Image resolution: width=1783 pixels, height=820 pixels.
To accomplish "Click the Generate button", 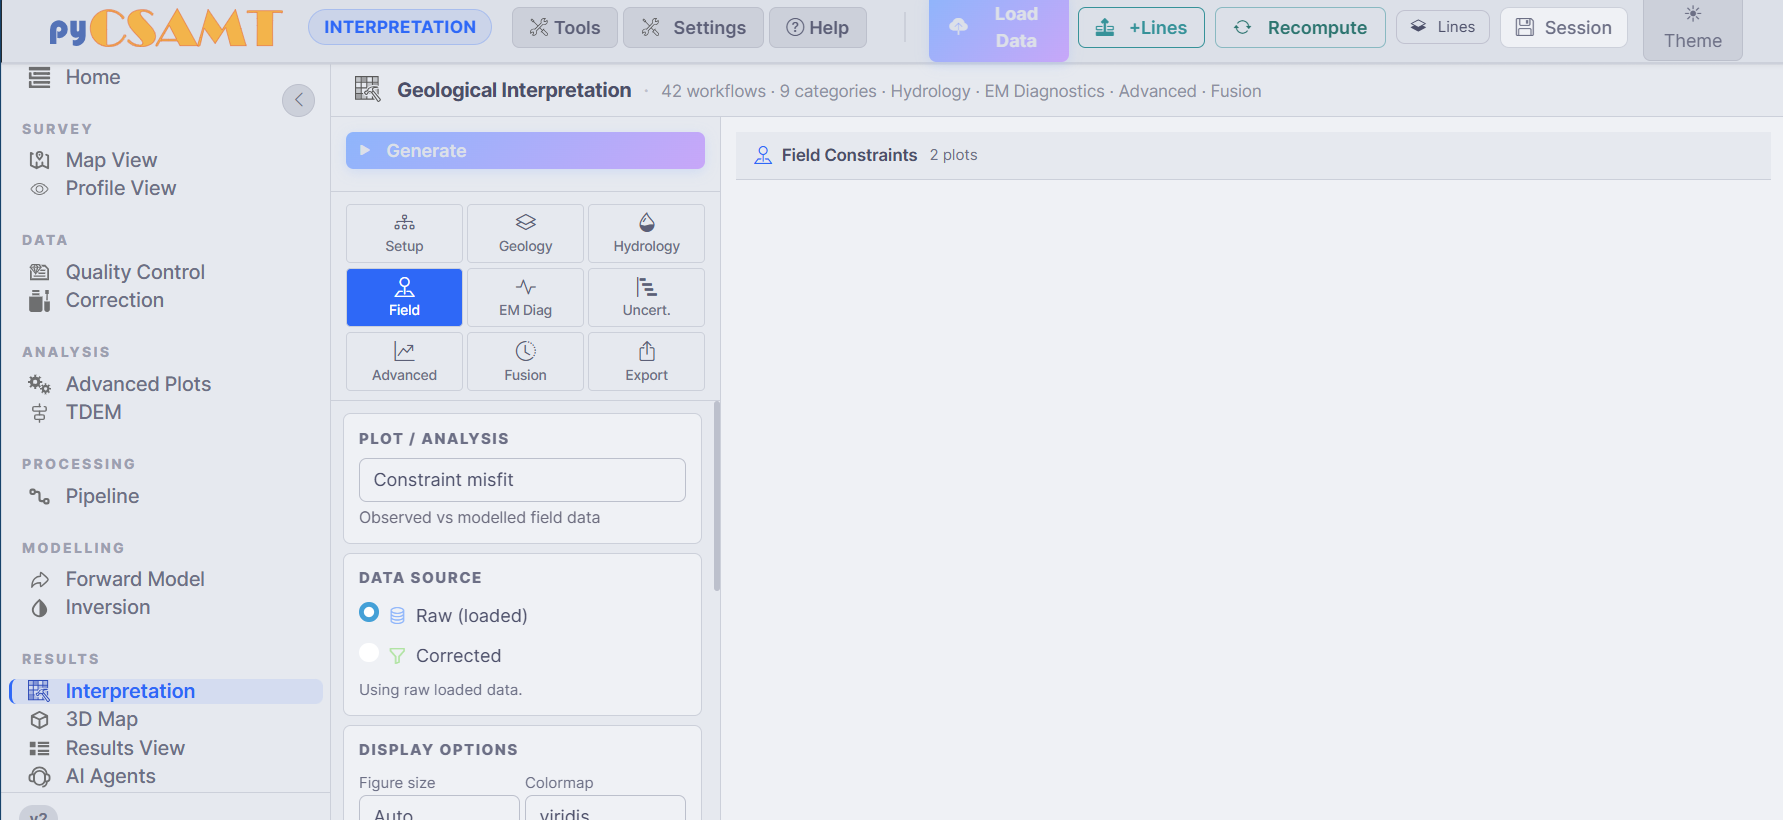I will tap(525, 151).
